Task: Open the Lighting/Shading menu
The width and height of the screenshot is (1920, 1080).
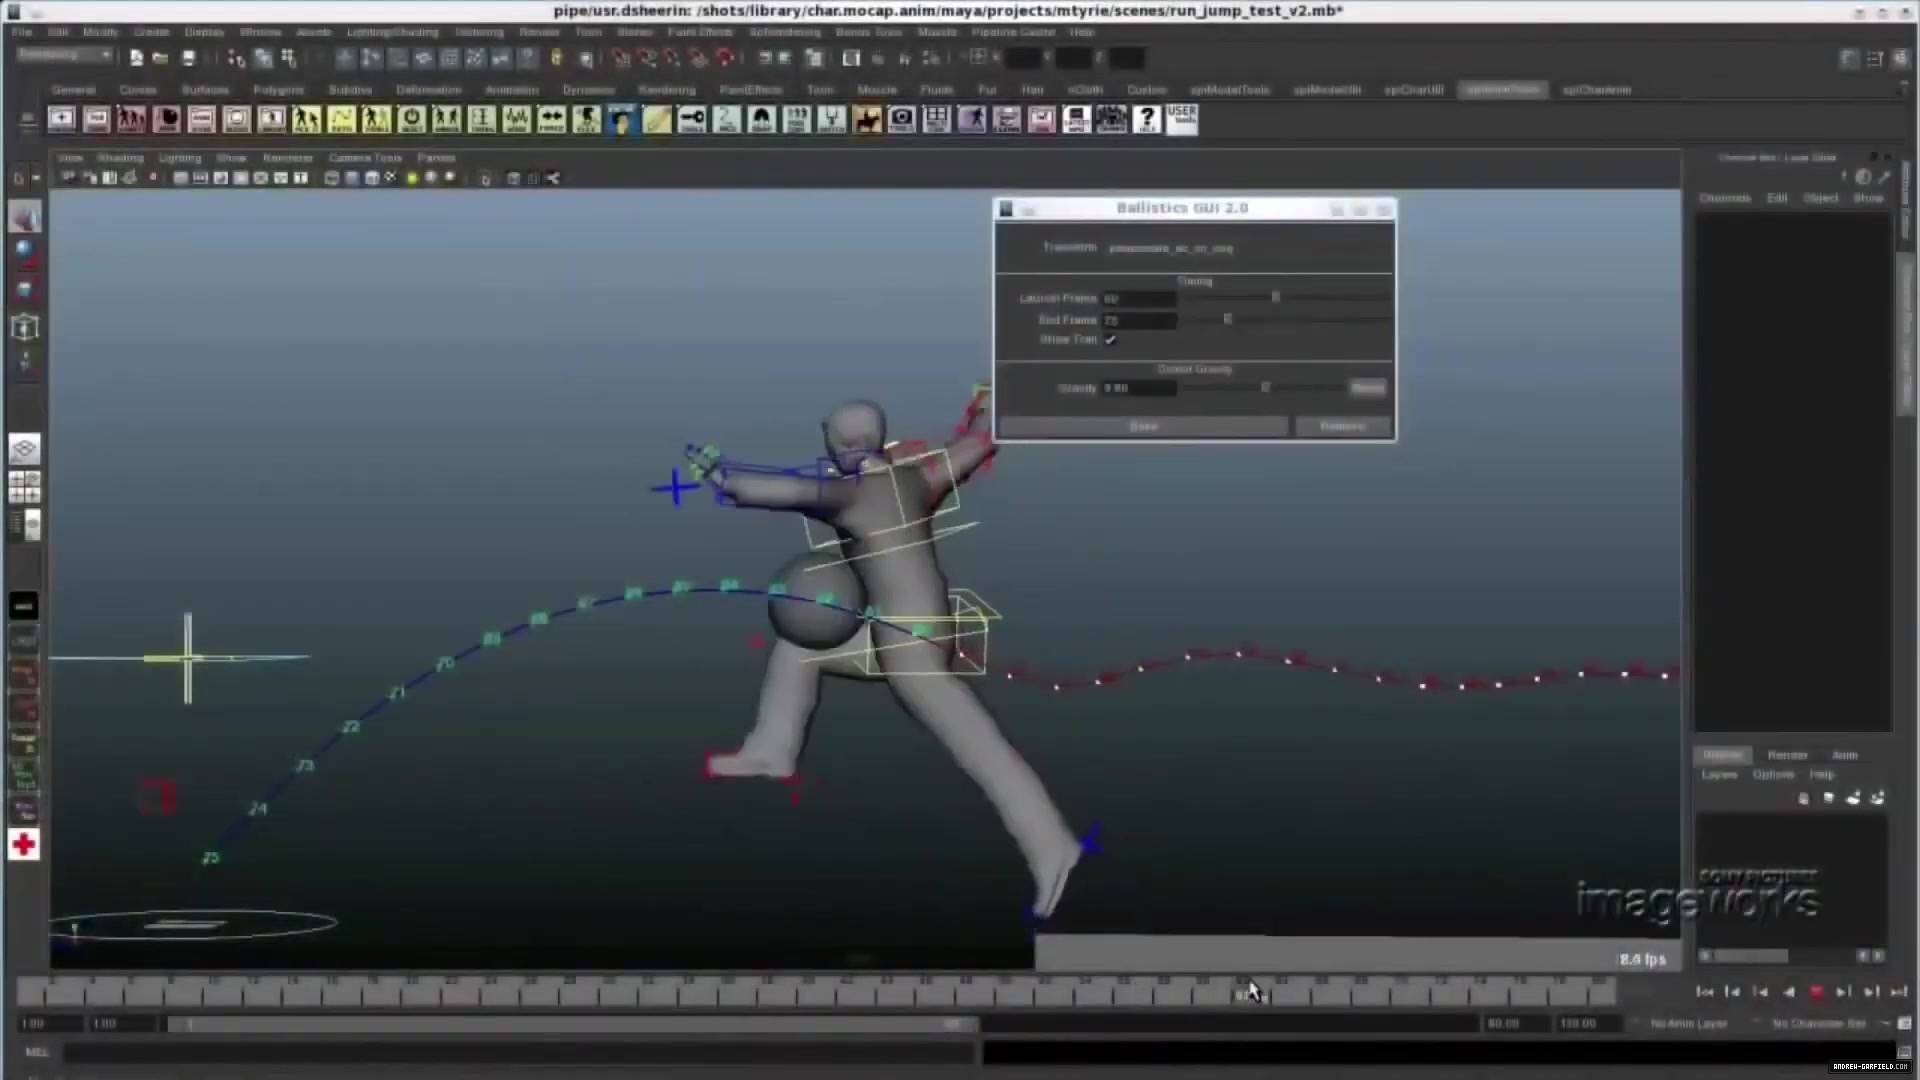Action: (x=392, y=32)
